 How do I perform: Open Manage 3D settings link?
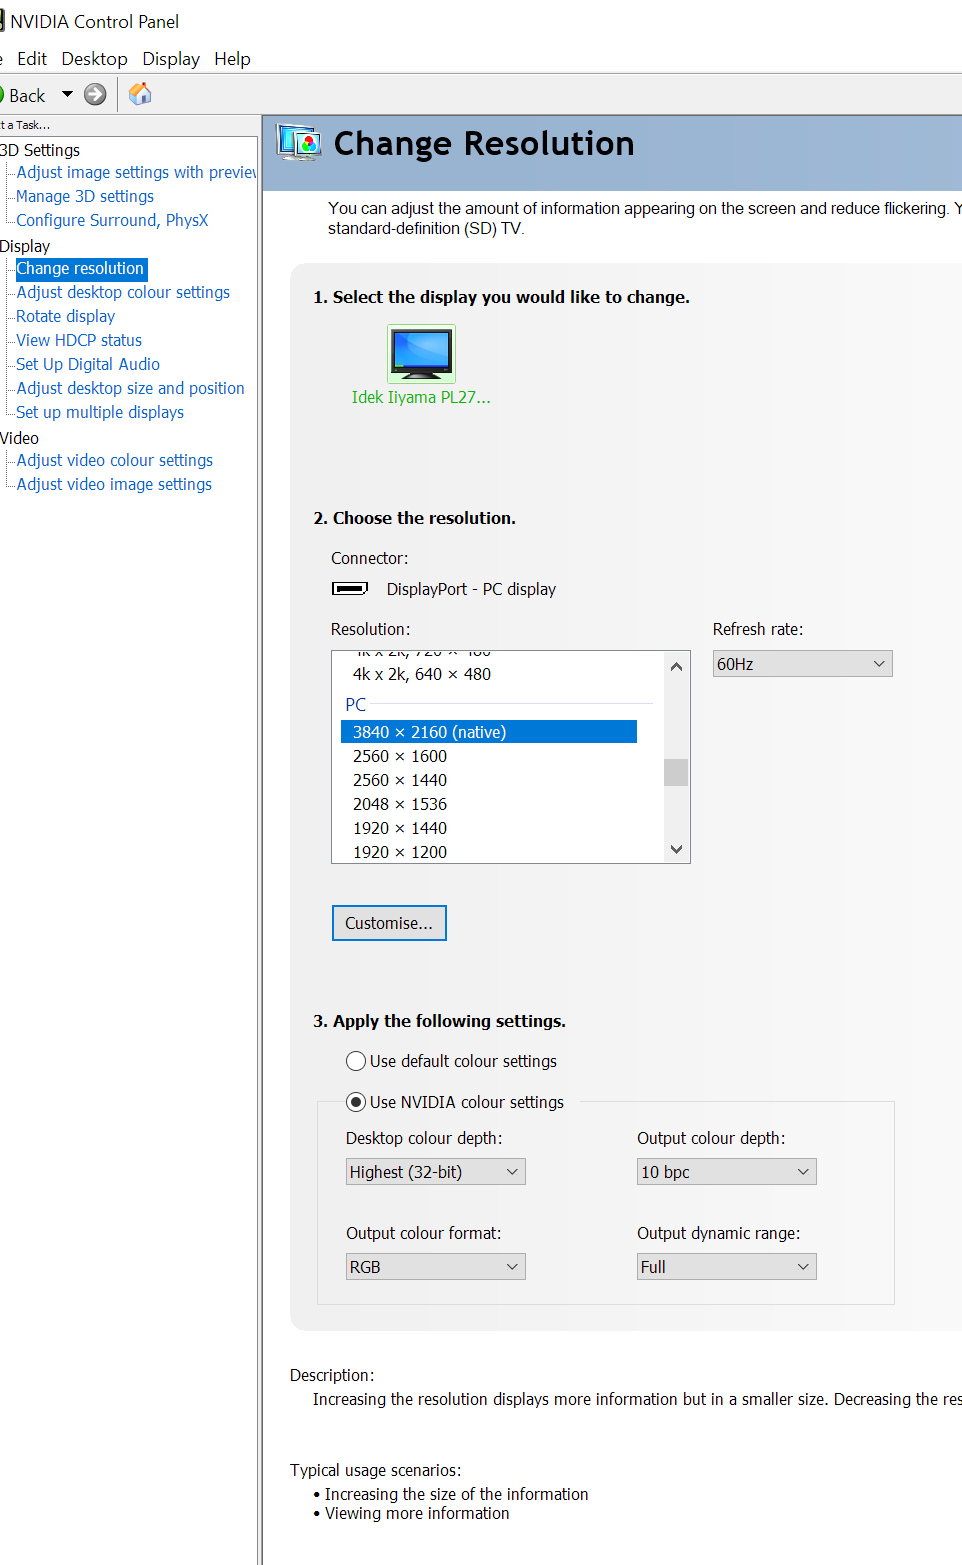pyautogui.click(x=85, y=196)
